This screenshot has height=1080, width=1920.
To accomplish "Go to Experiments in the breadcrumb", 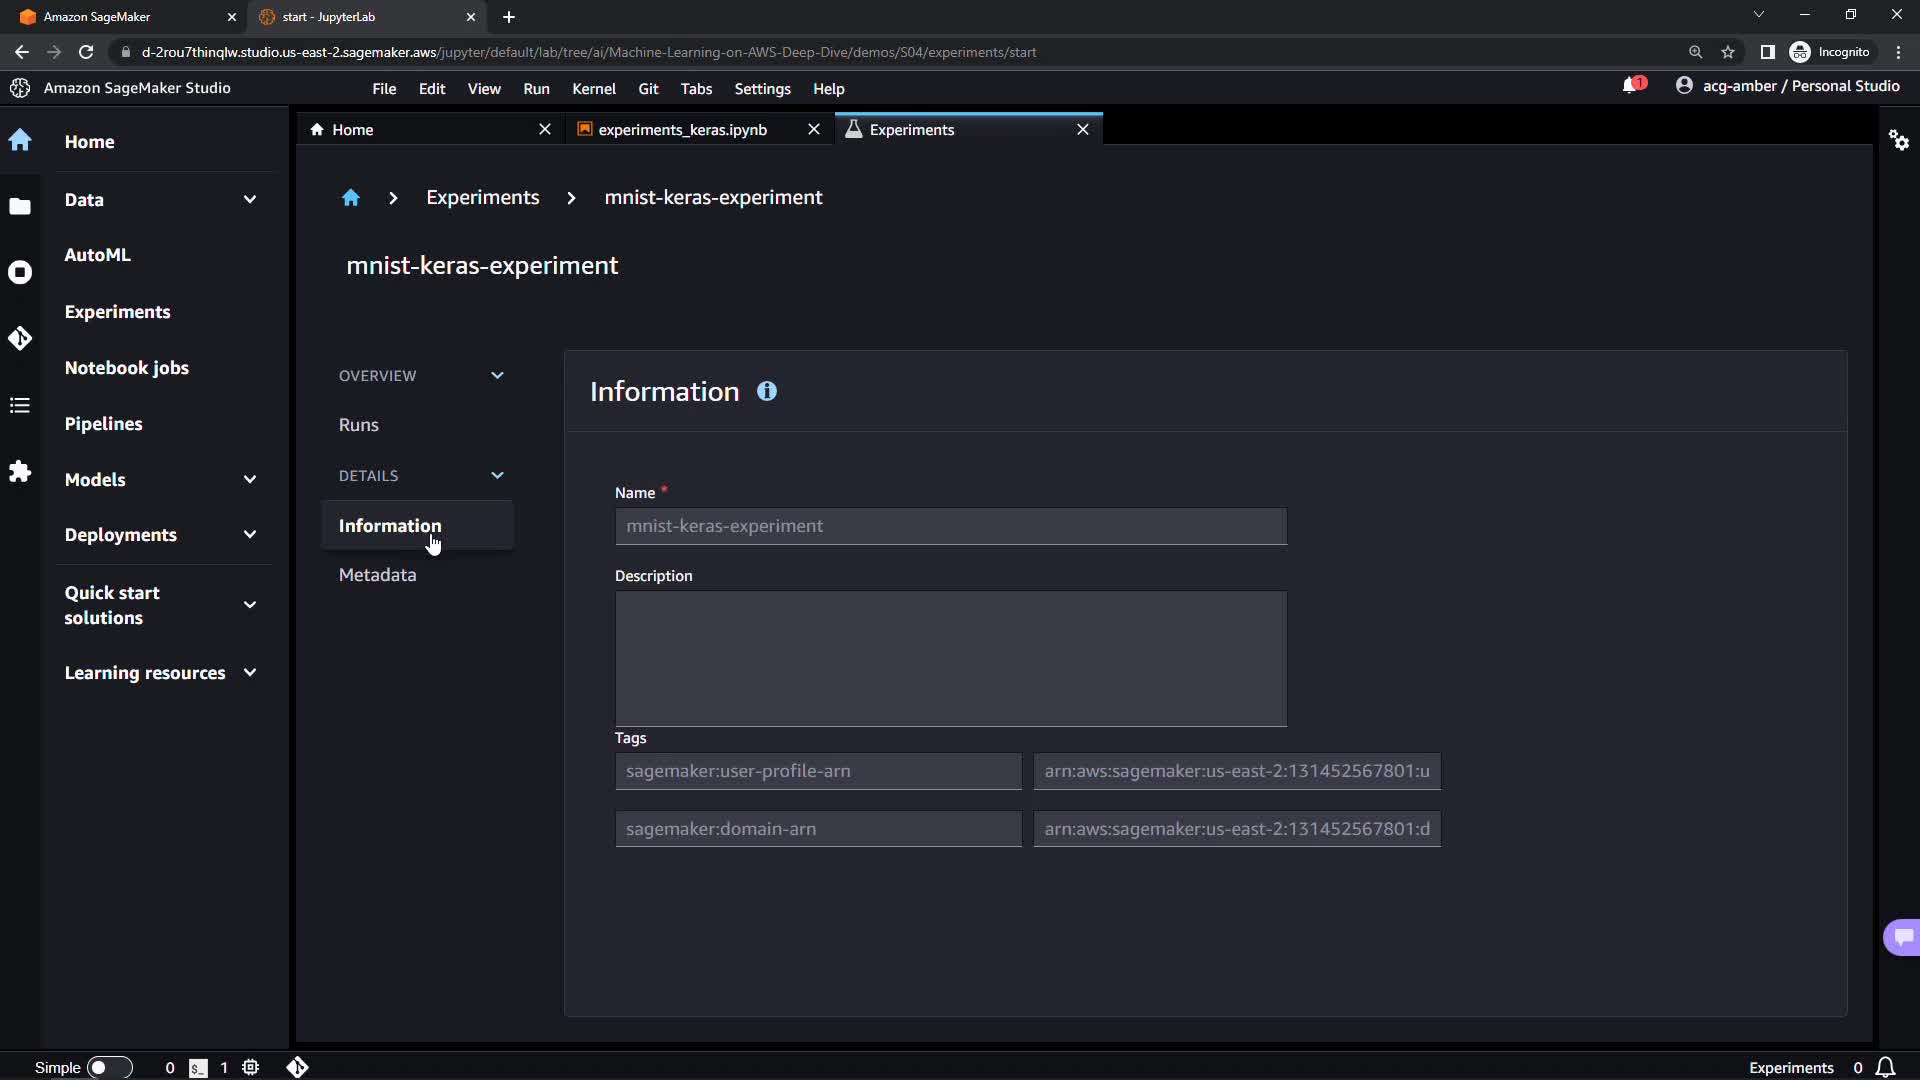I will coord(482,198).
